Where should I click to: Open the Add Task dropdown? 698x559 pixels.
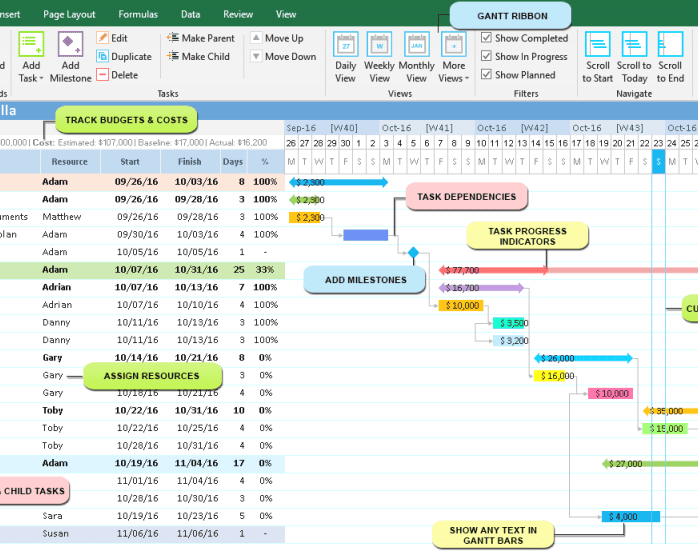[x=30, y=78]
